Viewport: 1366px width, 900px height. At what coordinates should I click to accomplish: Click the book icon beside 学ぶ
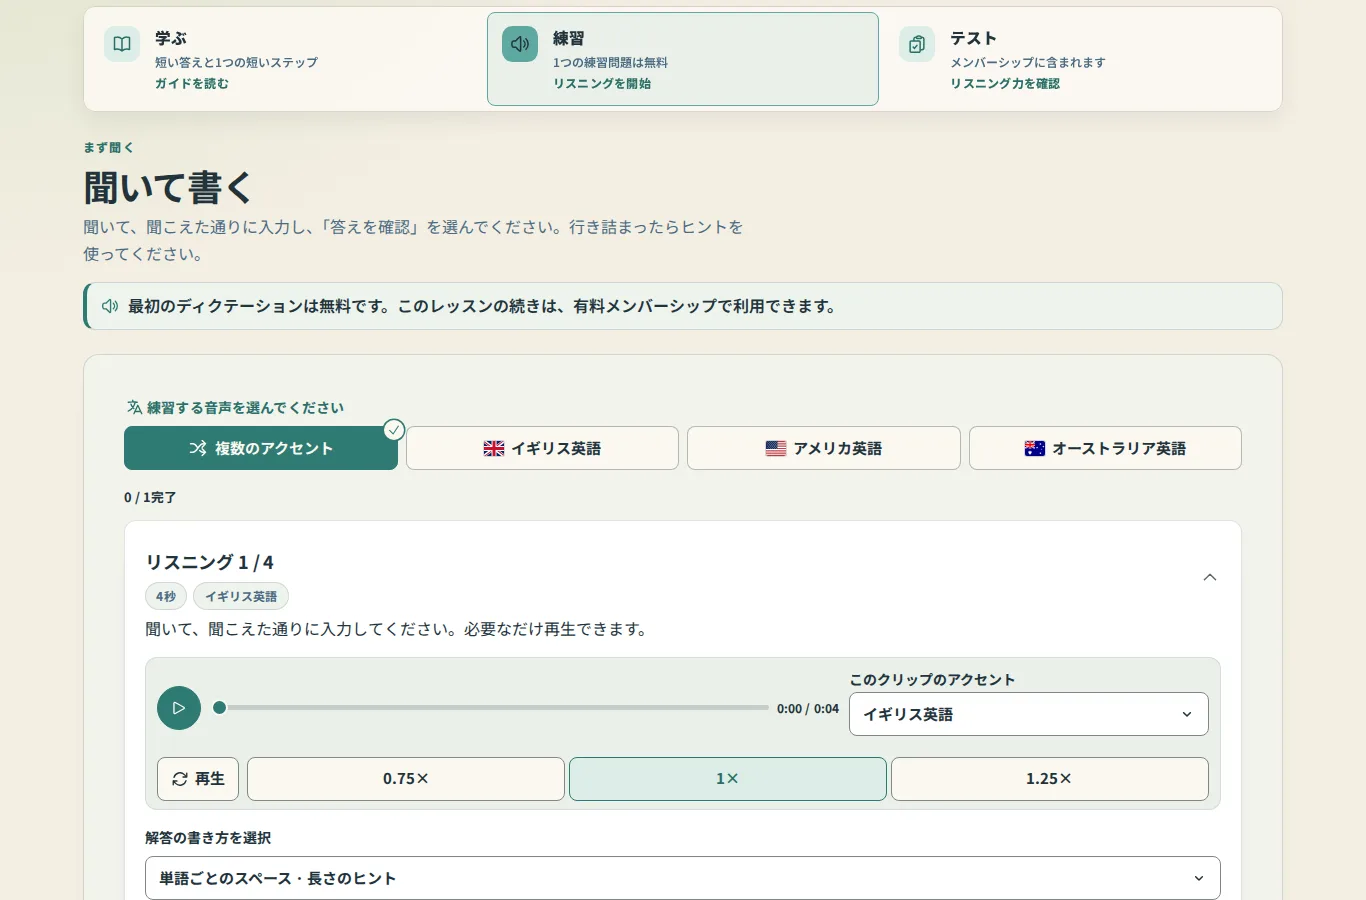tap(122, 44)
